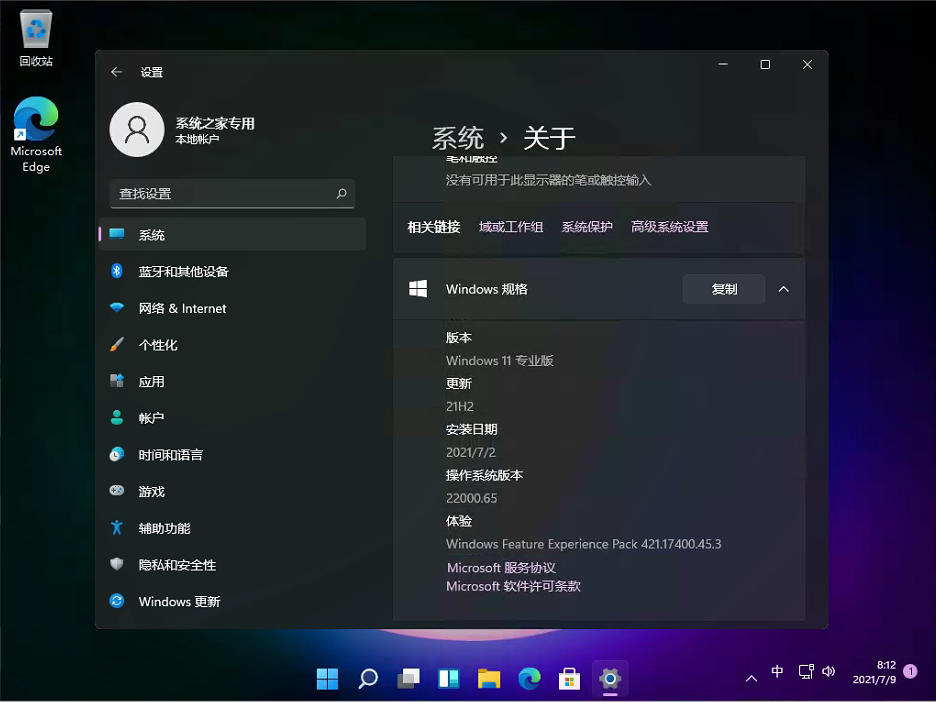Image resolution: width=936 pixels, height=702 pixels.
Task: Click 复制 button for Windows 规格
Action: pos(724,289)
